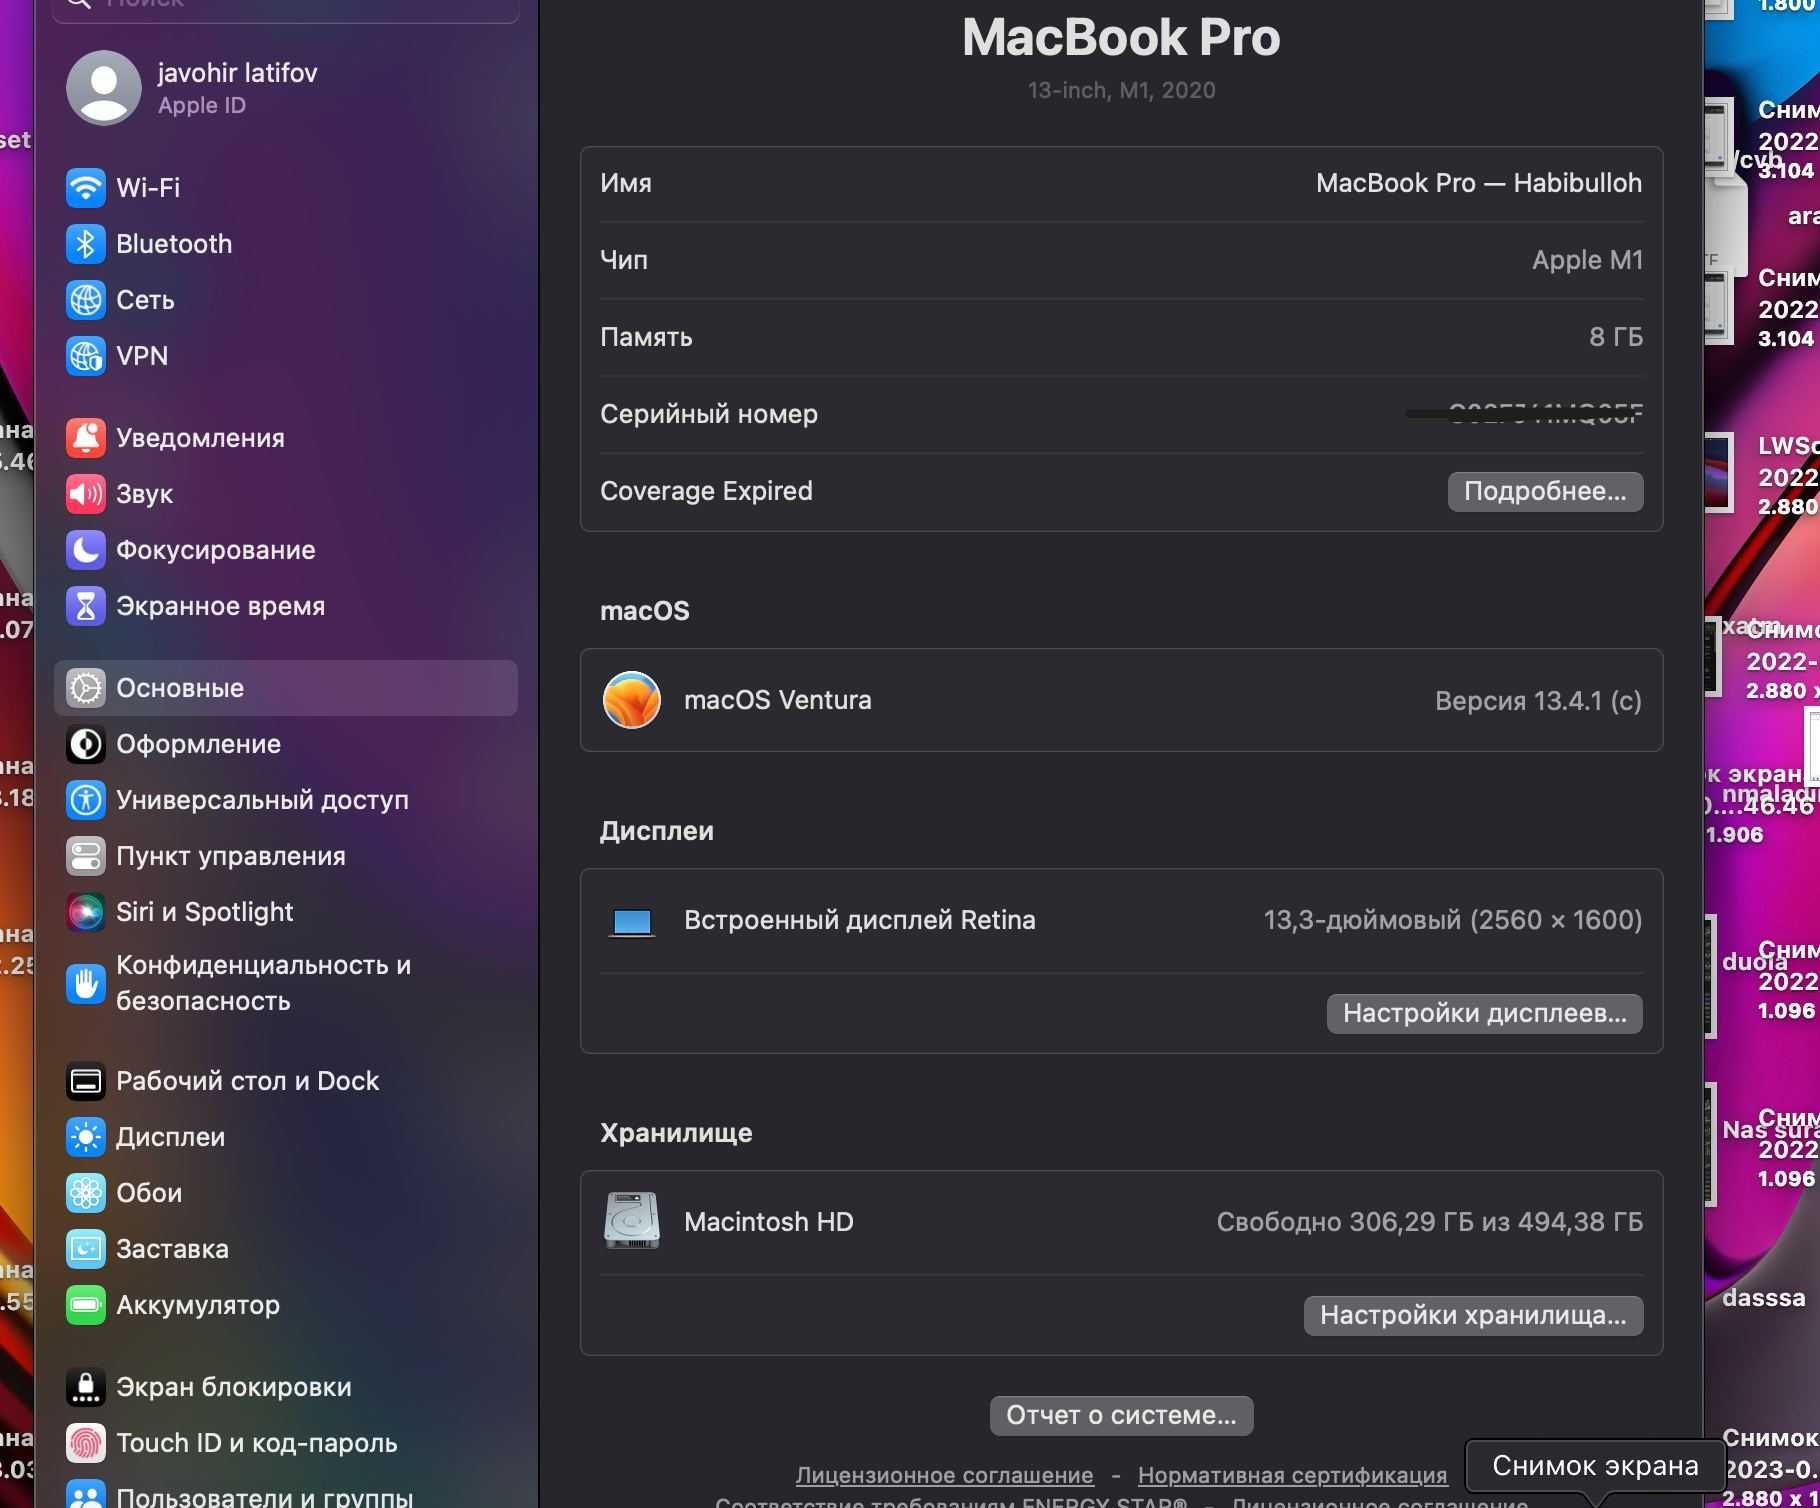The width and height of the screenshot is (1820, 1508).
Task: Click the built-in Retina display laptop icon
Action: [x=632, y=922]
